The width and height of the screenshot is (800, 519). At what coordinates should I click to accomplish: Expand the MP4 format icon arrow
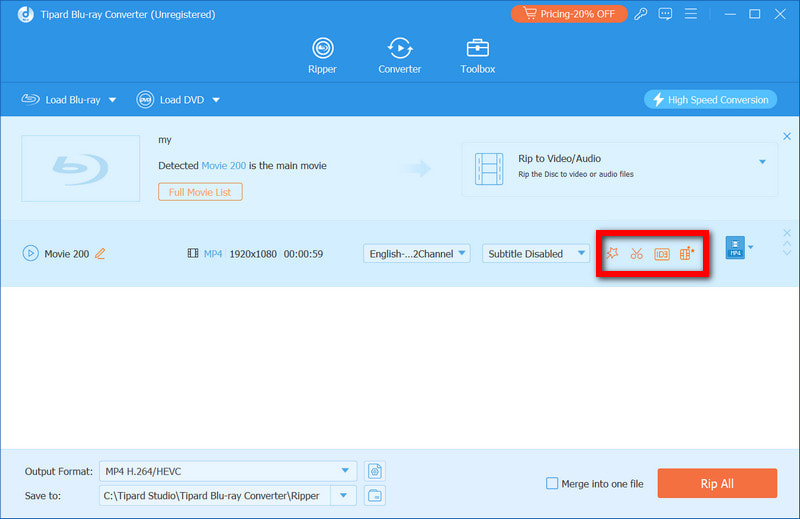tap(751, 248)
